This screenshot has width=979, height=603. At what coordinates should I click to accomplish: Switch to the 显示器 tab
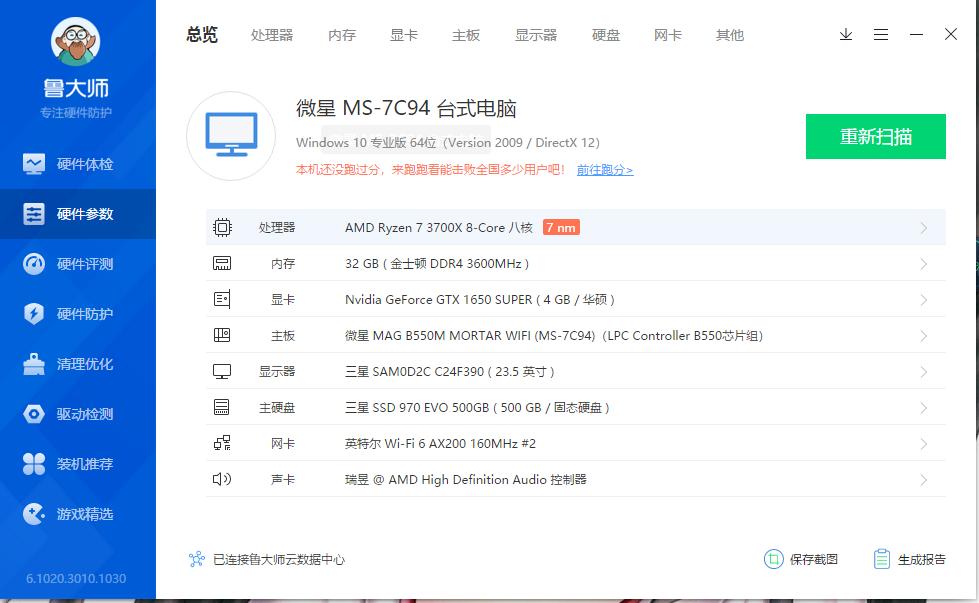[536, 35]
